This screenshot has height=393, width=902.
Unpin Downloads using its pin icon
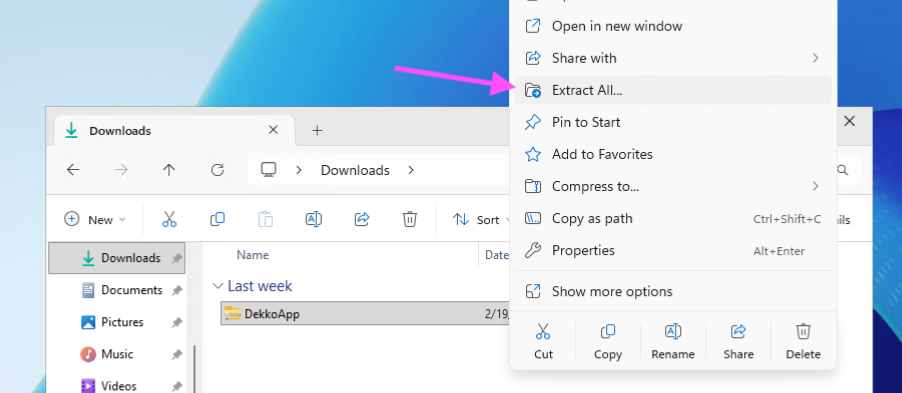tap(177, 258)
